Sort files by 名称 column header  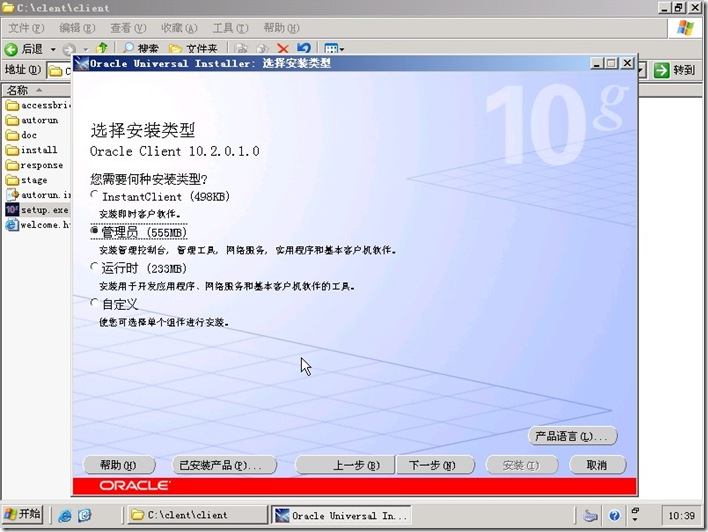click(x=36, y=90)
